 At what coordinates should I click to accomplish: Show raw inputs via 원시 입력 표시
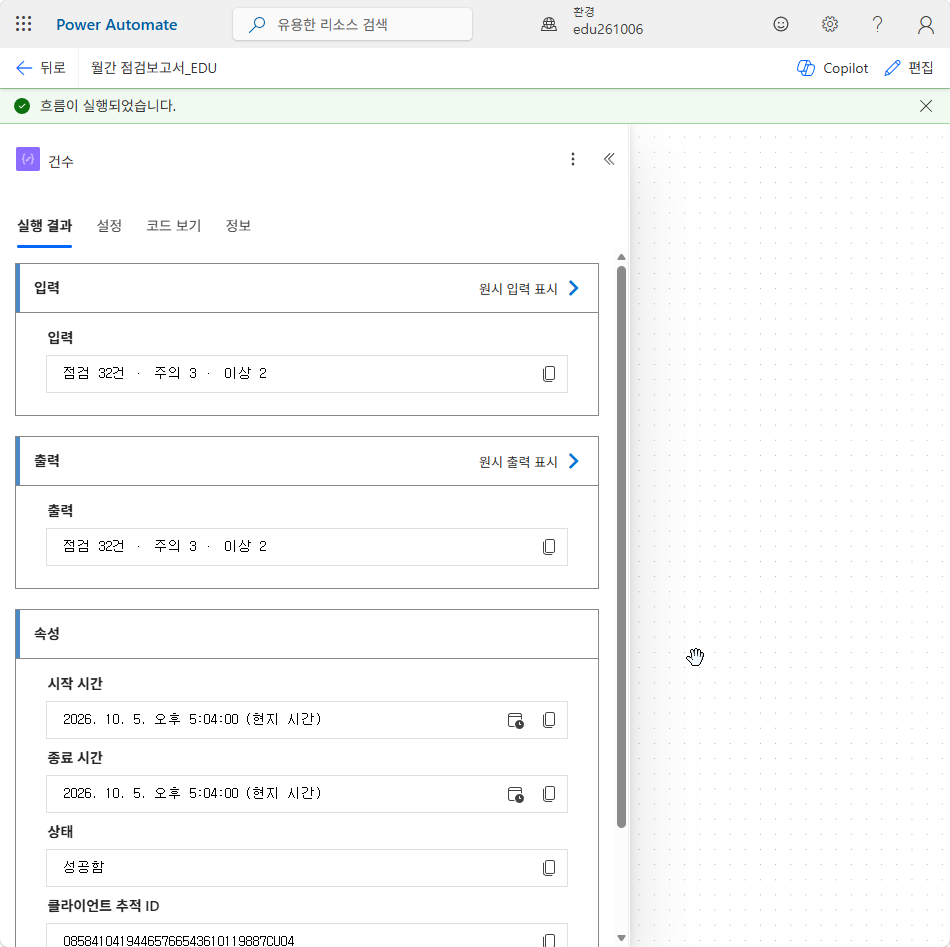click(x=529, y=289)
